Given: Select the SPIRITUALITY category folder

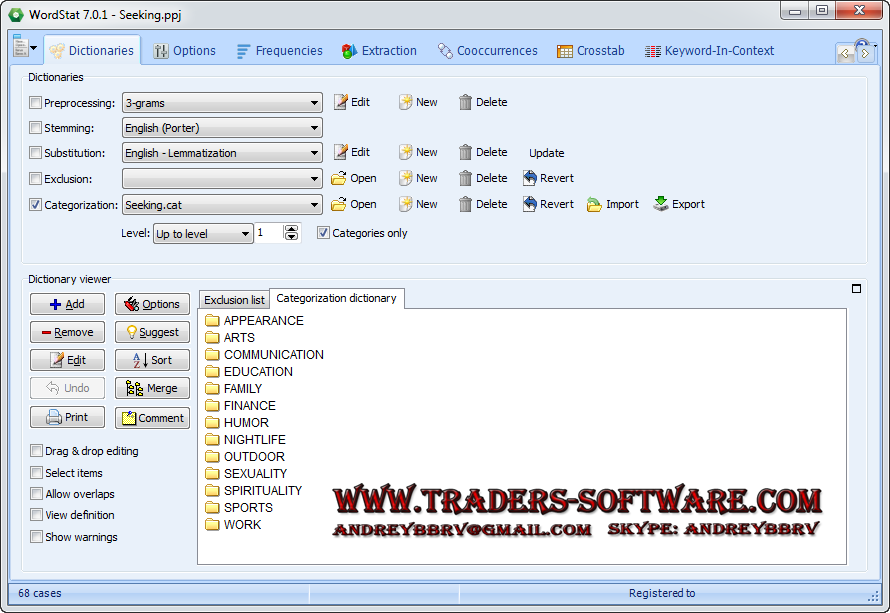Looking at the screenshot, I should (262, 491).
